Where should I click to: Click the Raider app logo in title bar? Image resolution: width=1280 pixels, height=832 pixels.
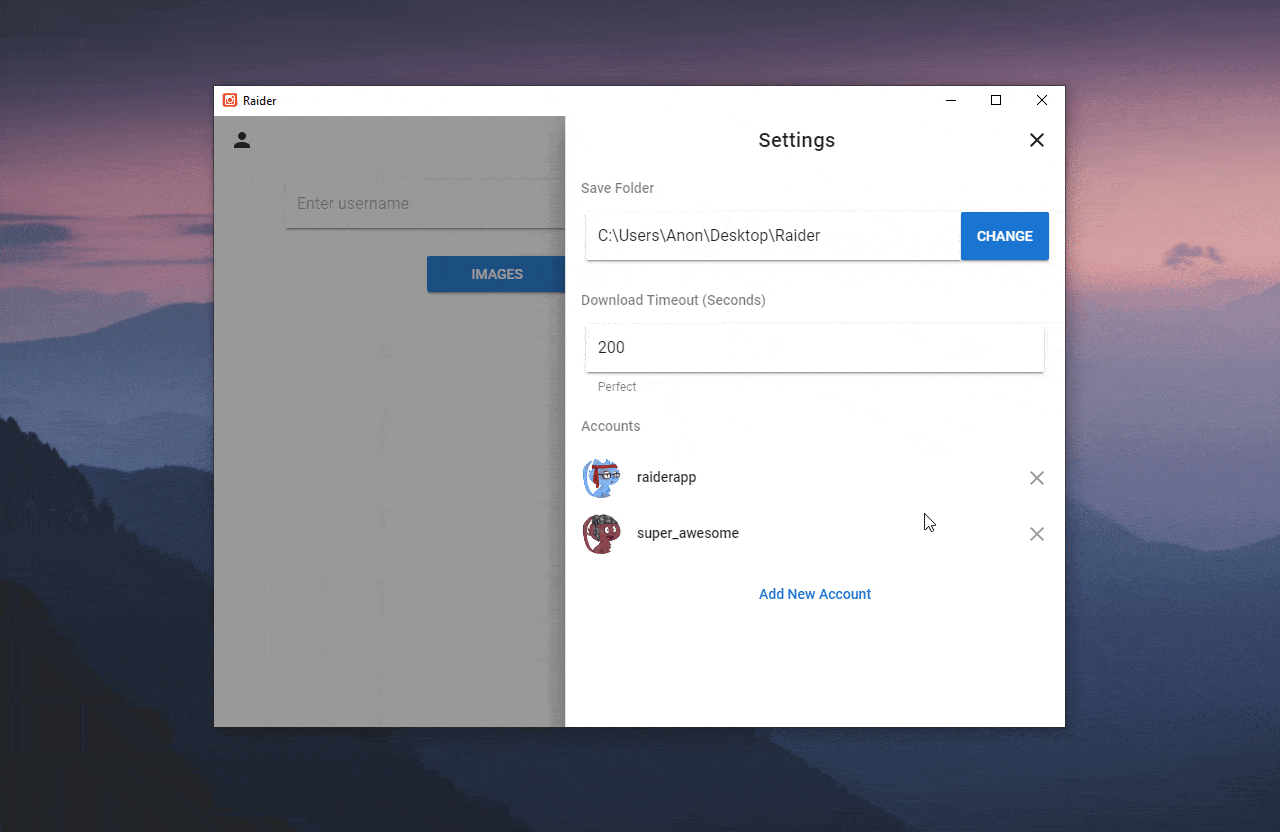(230, 100)
